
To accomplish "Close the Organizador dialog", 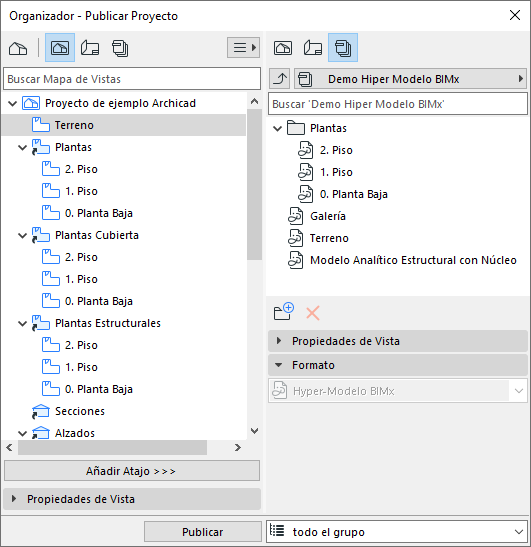I will 515,15.
